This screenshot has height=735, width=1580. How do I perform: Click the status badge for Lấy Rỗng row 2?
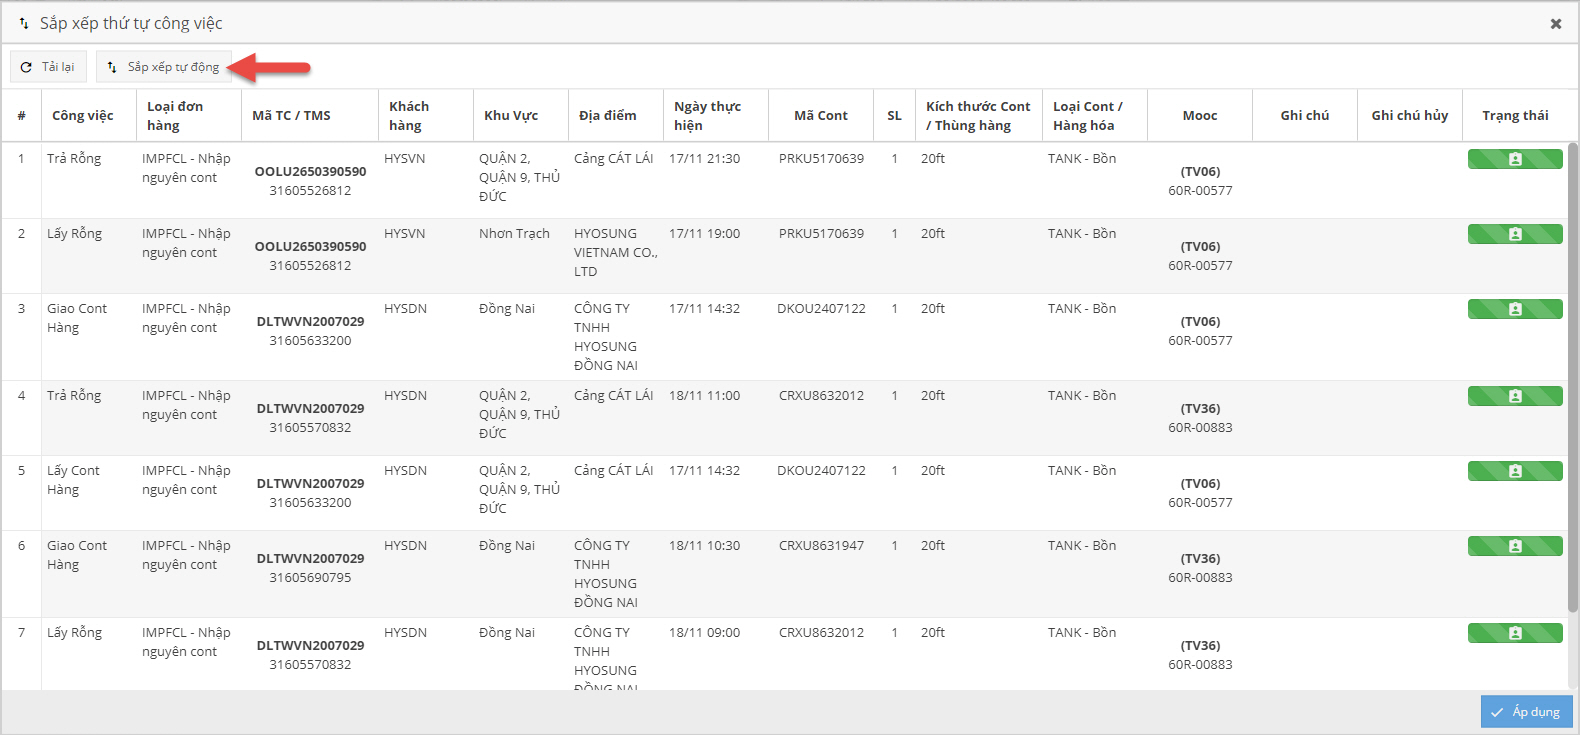tap(1514, 234)
